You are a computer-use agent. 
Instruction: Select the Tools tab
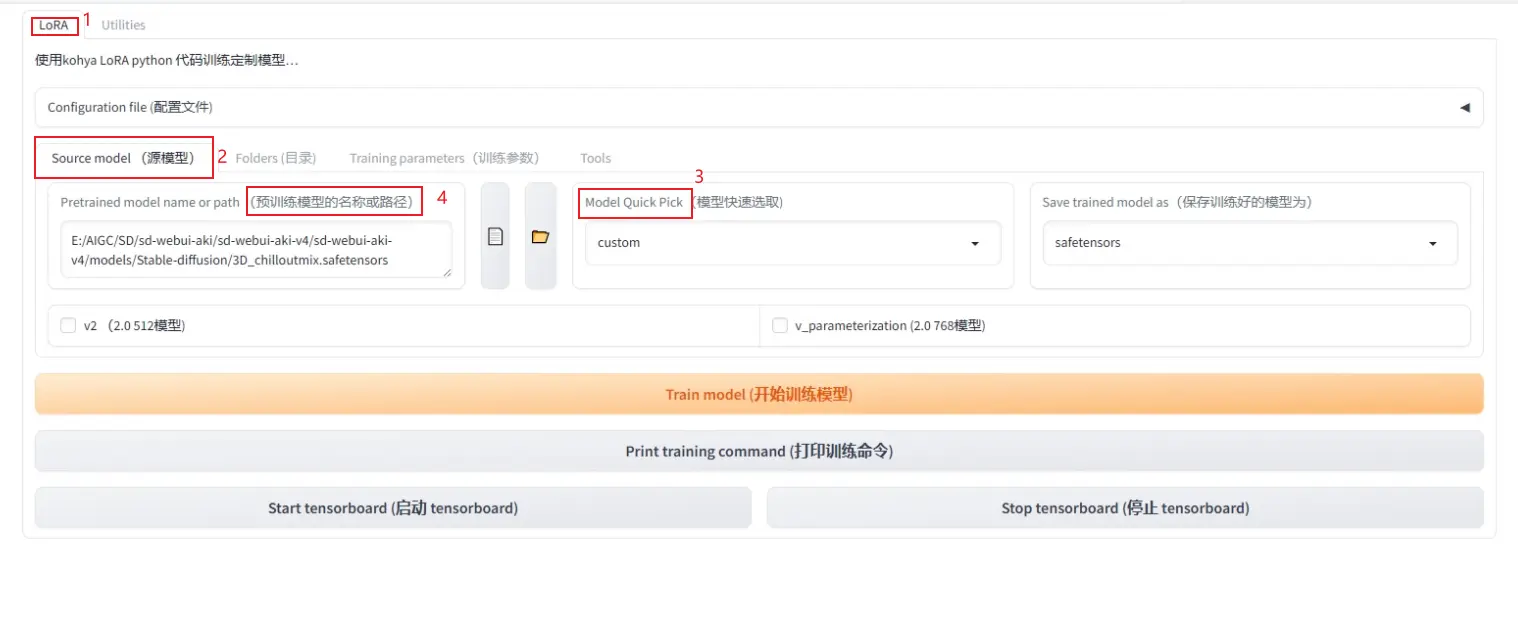(x=595, y=158)
